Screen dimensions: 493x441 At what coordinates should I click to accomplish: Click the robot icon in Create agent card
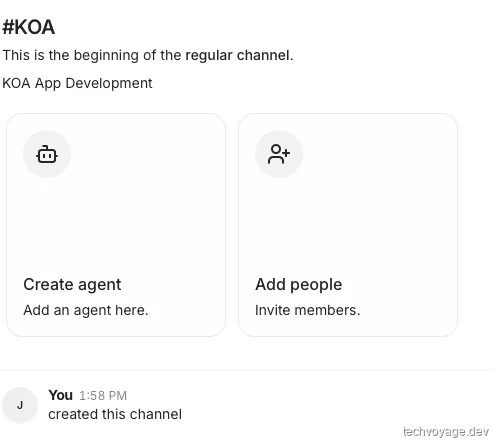[x=47, y=154]
